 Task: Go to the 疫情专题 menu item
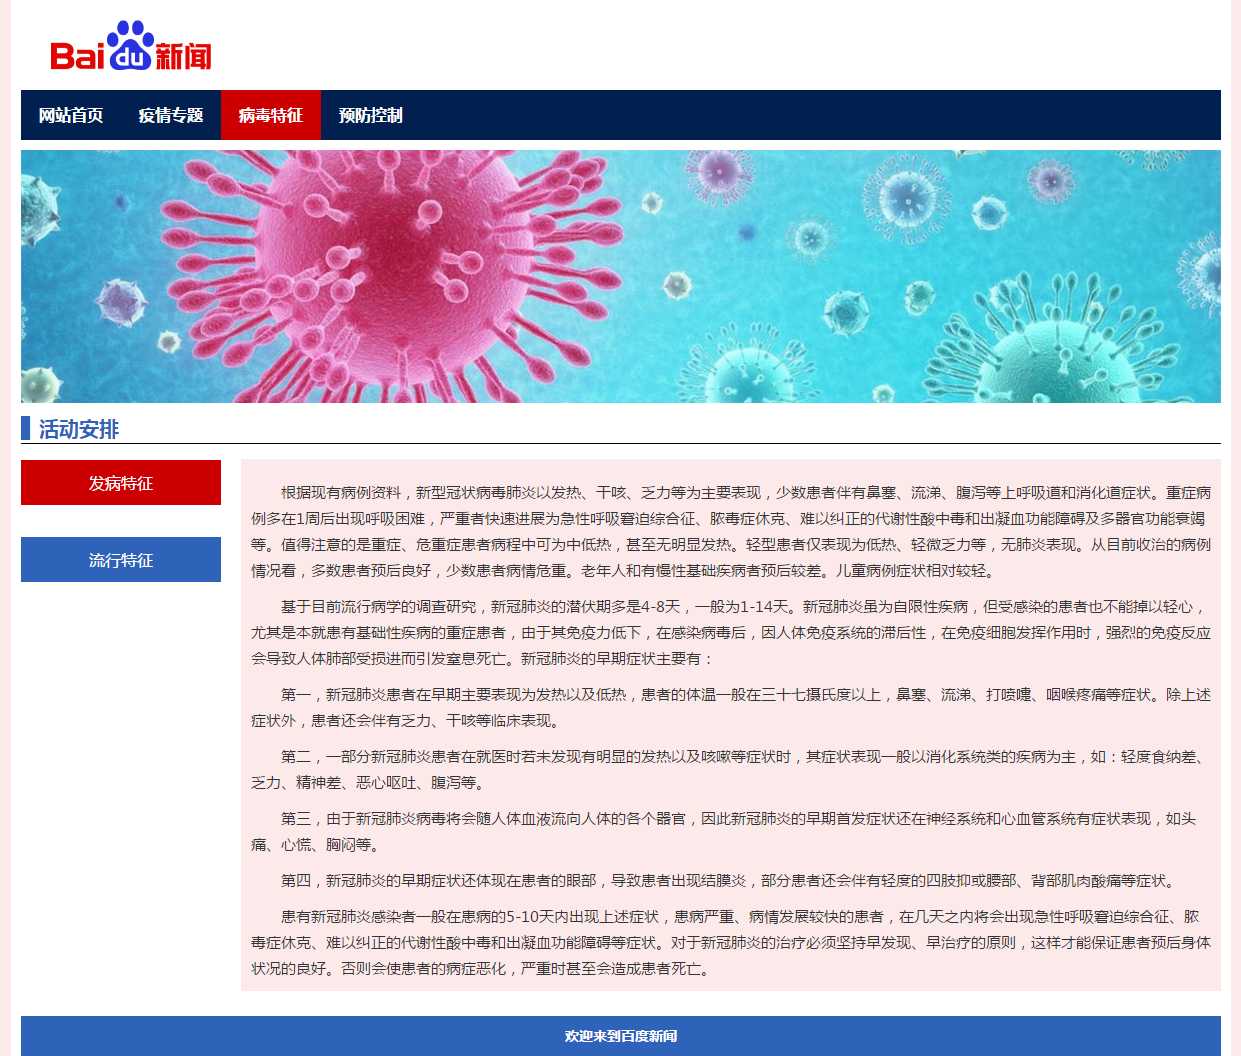[171, 115]
